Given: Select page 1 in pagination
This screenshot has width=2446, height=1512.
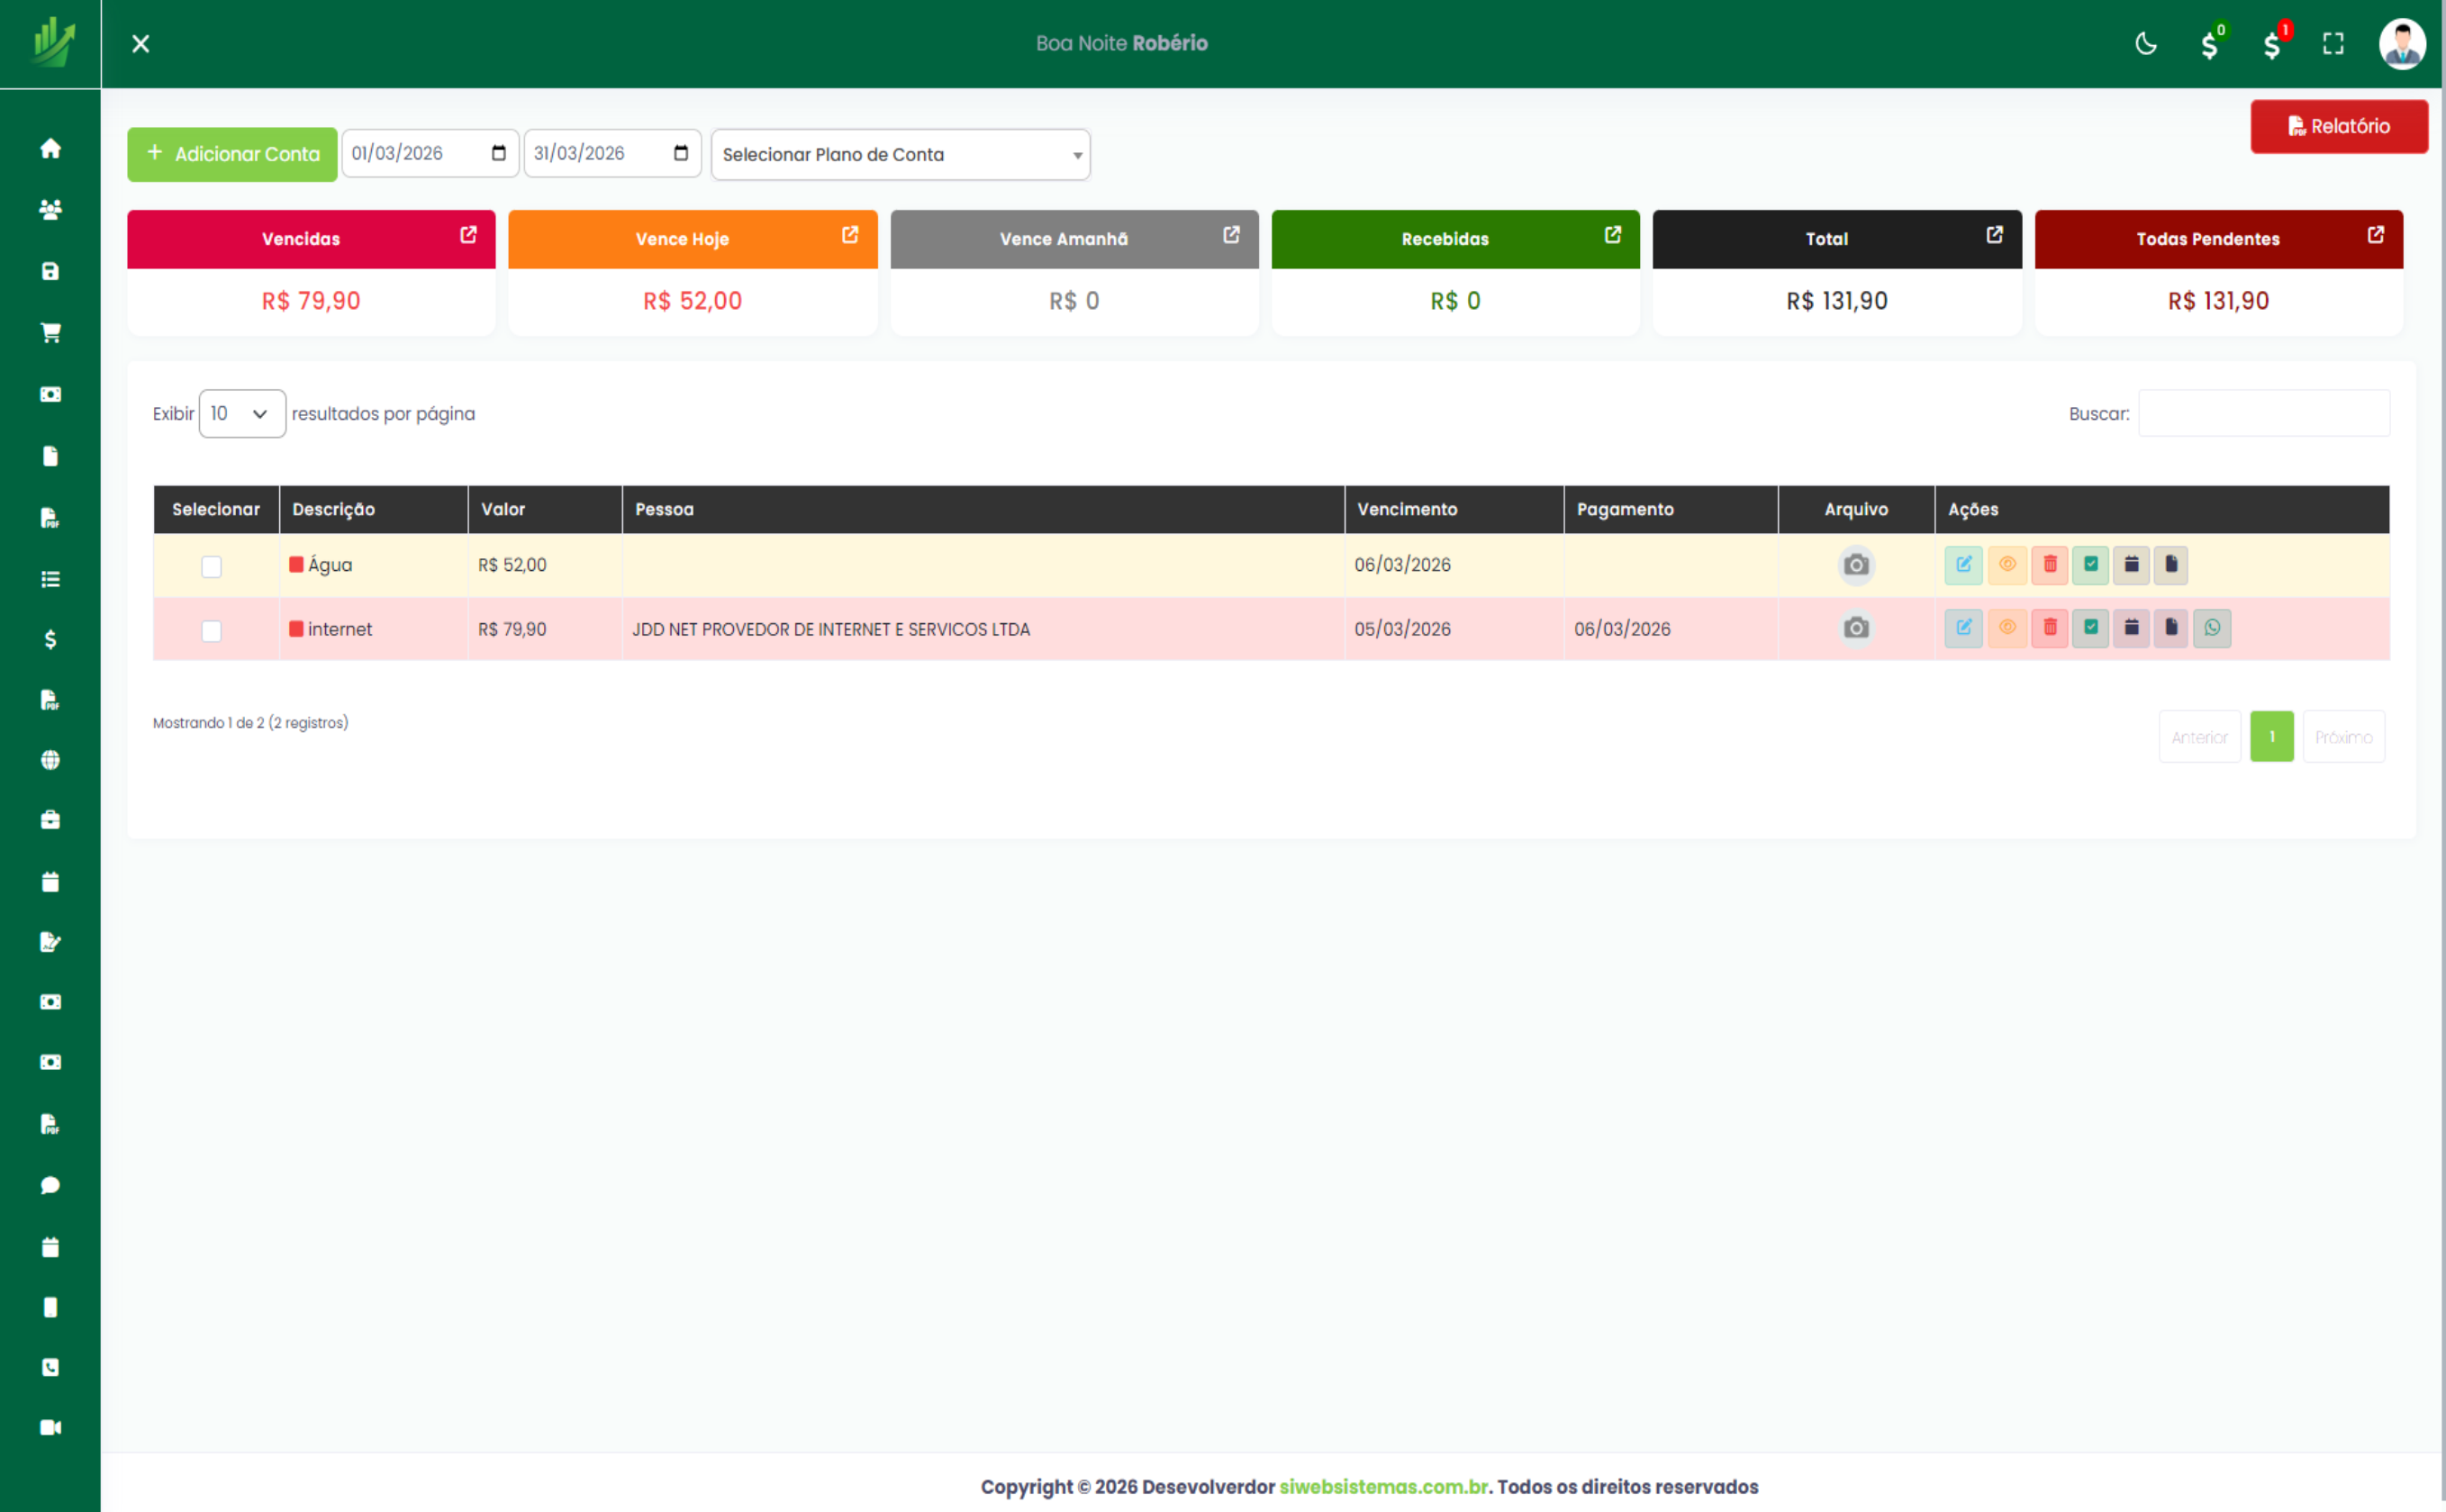Looking at the screenshot, I should (2271, 737).
